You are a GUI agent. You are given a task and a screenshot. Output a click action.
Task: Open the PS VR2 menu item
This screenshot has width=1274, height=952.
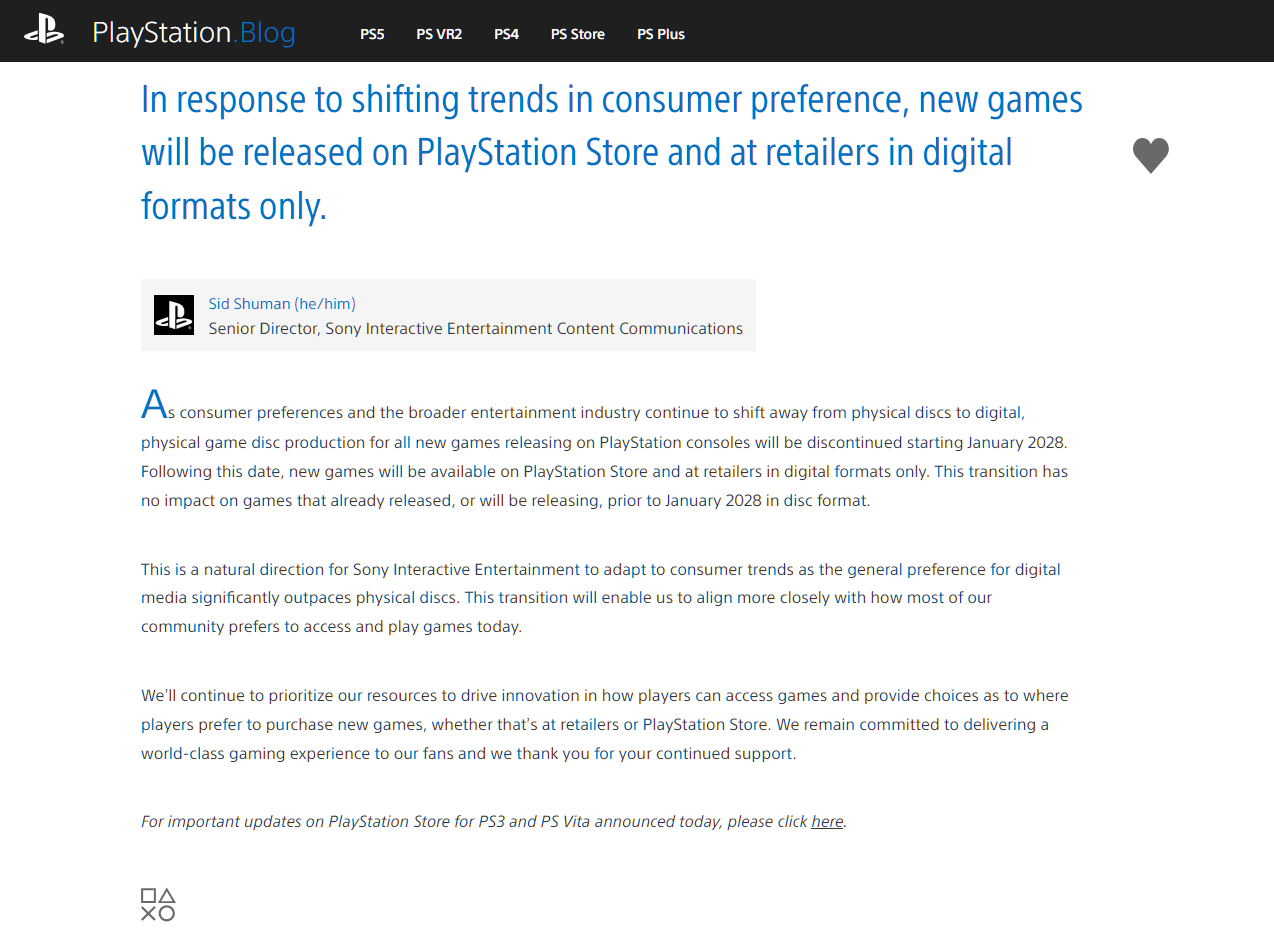pos(439,34)
